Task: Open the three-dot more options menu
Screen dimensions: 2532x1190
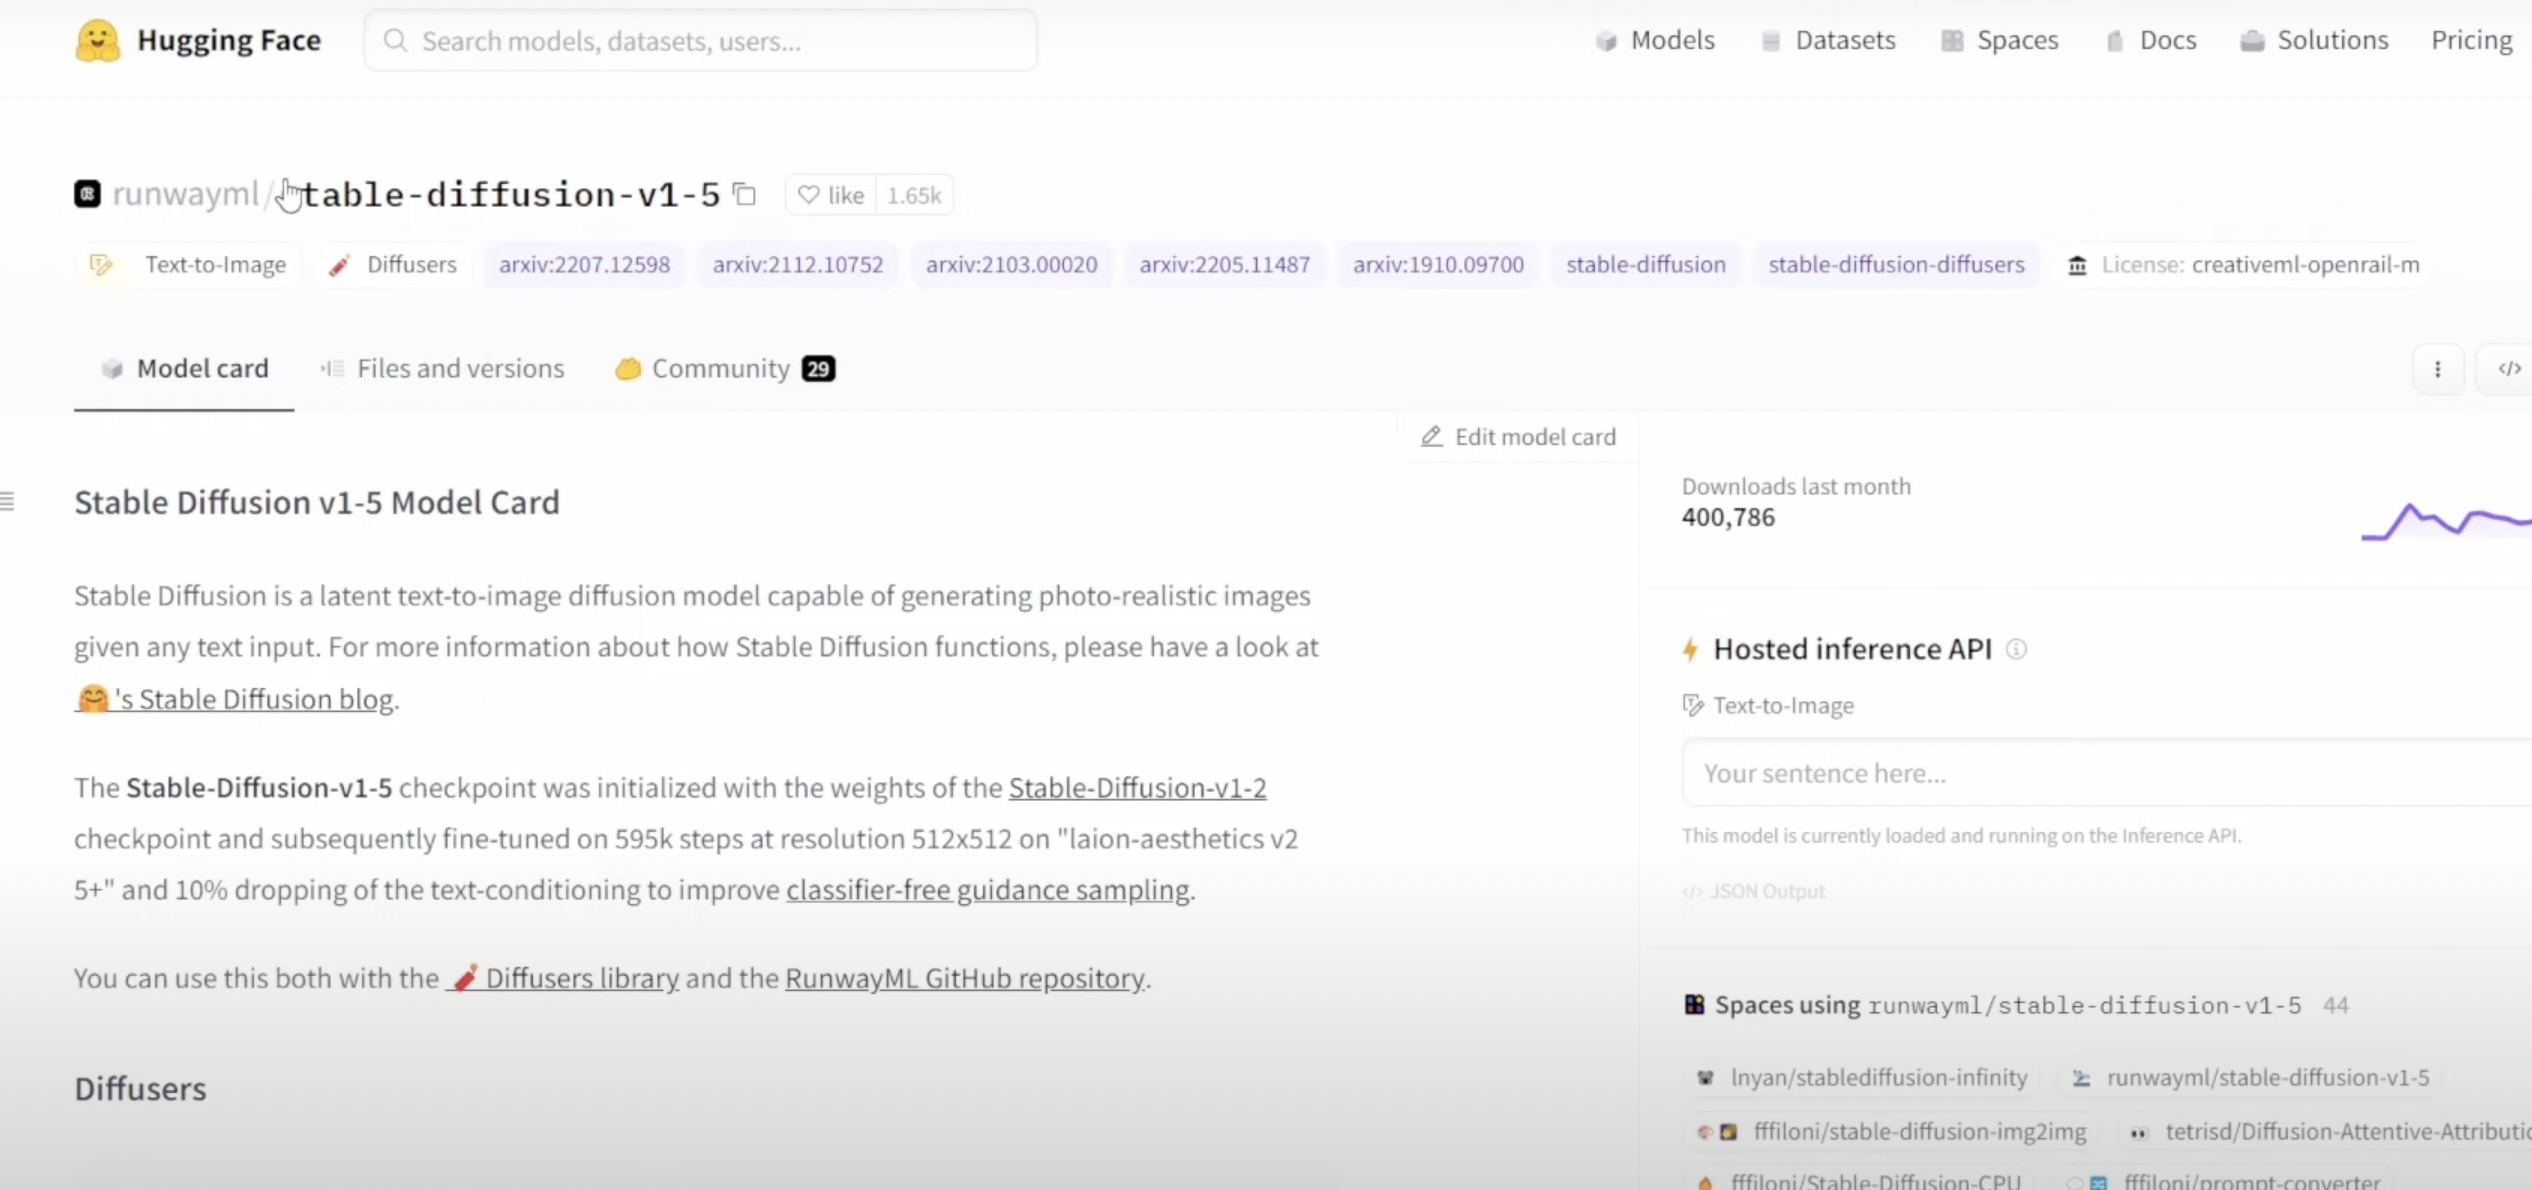Action: 2437,369
